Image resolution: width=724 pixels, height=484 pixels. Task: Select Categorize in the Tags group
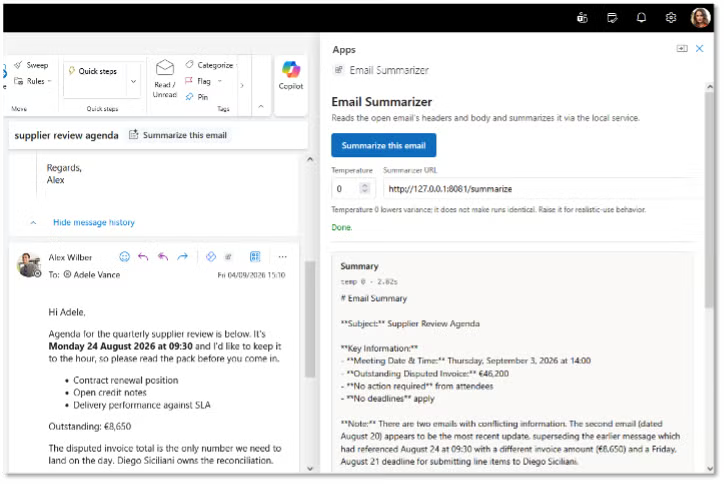coord(209,65)
